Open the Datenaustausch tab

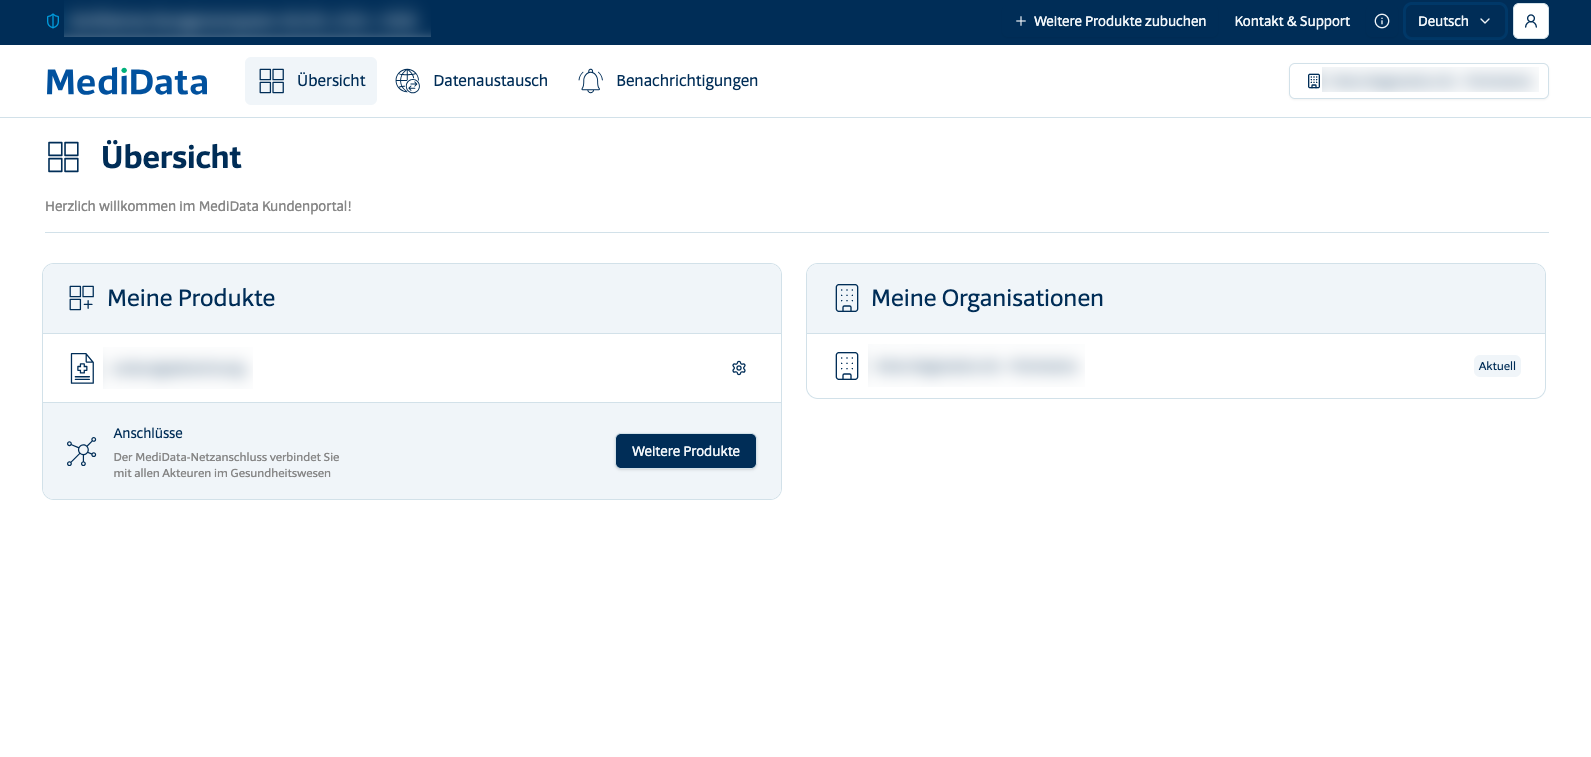(472, 81)
